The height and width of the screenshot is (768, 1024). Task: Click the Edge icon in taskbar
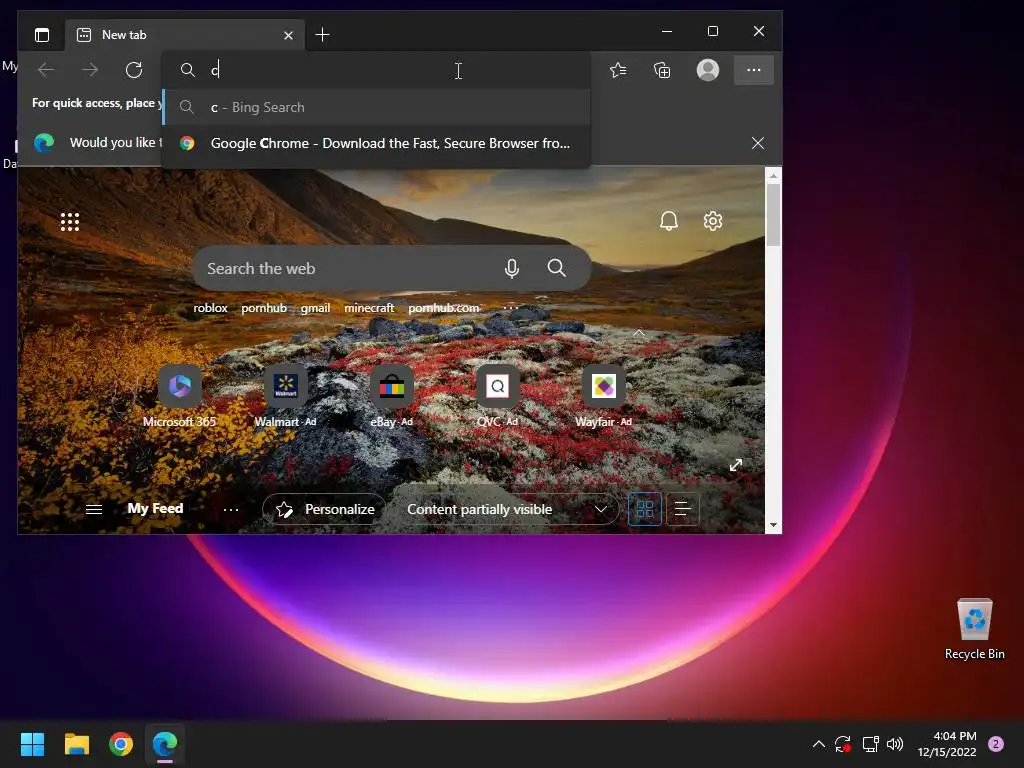click(165, 744)
